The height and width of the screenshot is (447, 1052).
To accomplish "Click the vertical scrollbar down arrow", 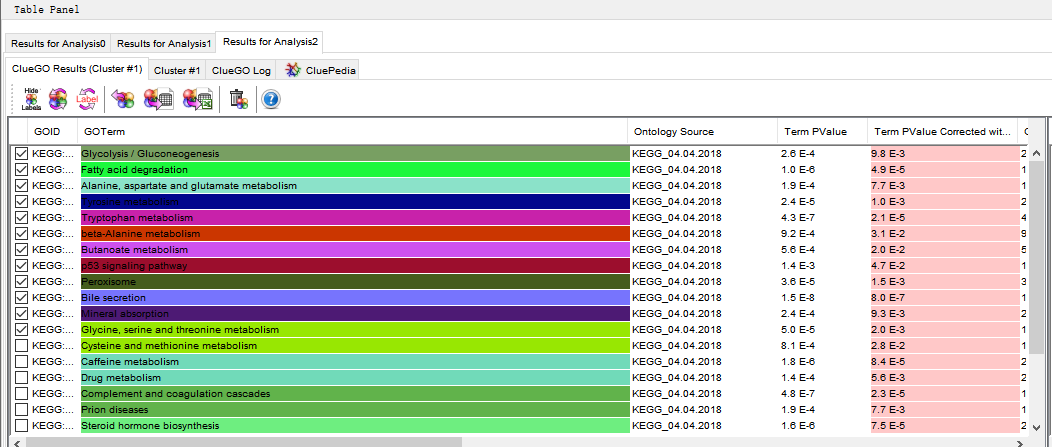I will [x=1037, y=428].
